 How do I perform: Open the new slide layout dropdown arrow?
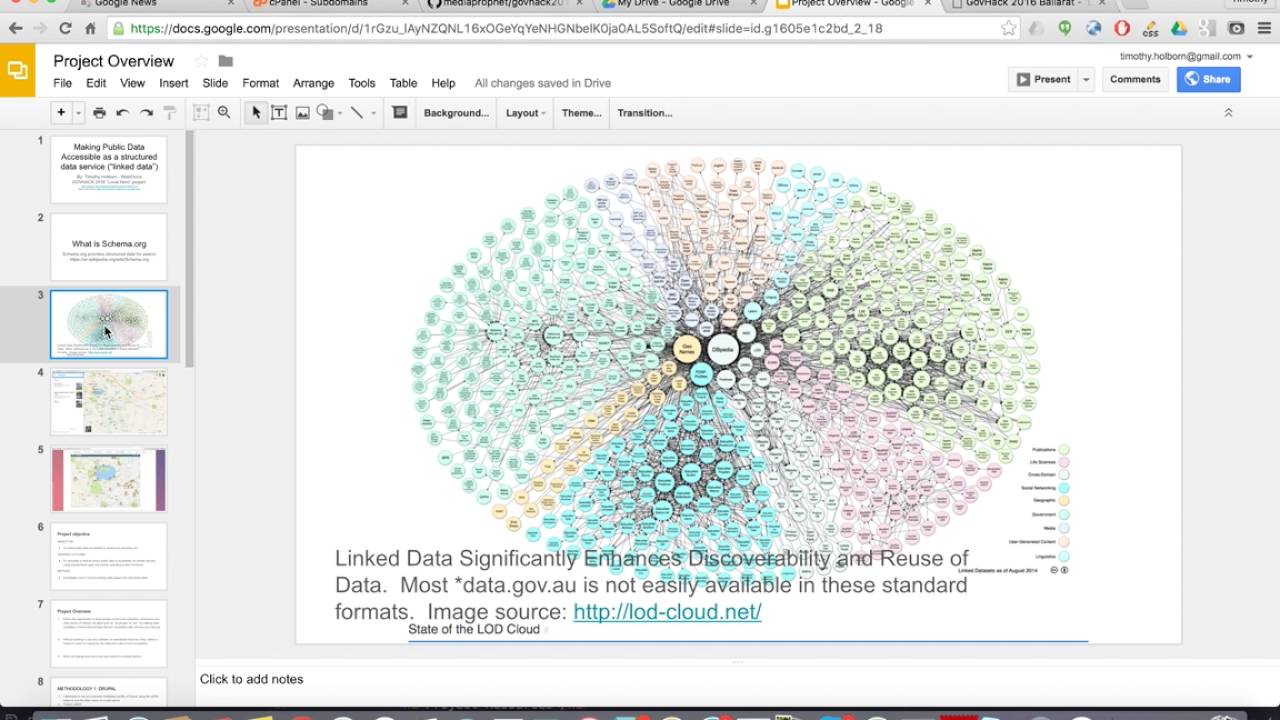[78, 113]
